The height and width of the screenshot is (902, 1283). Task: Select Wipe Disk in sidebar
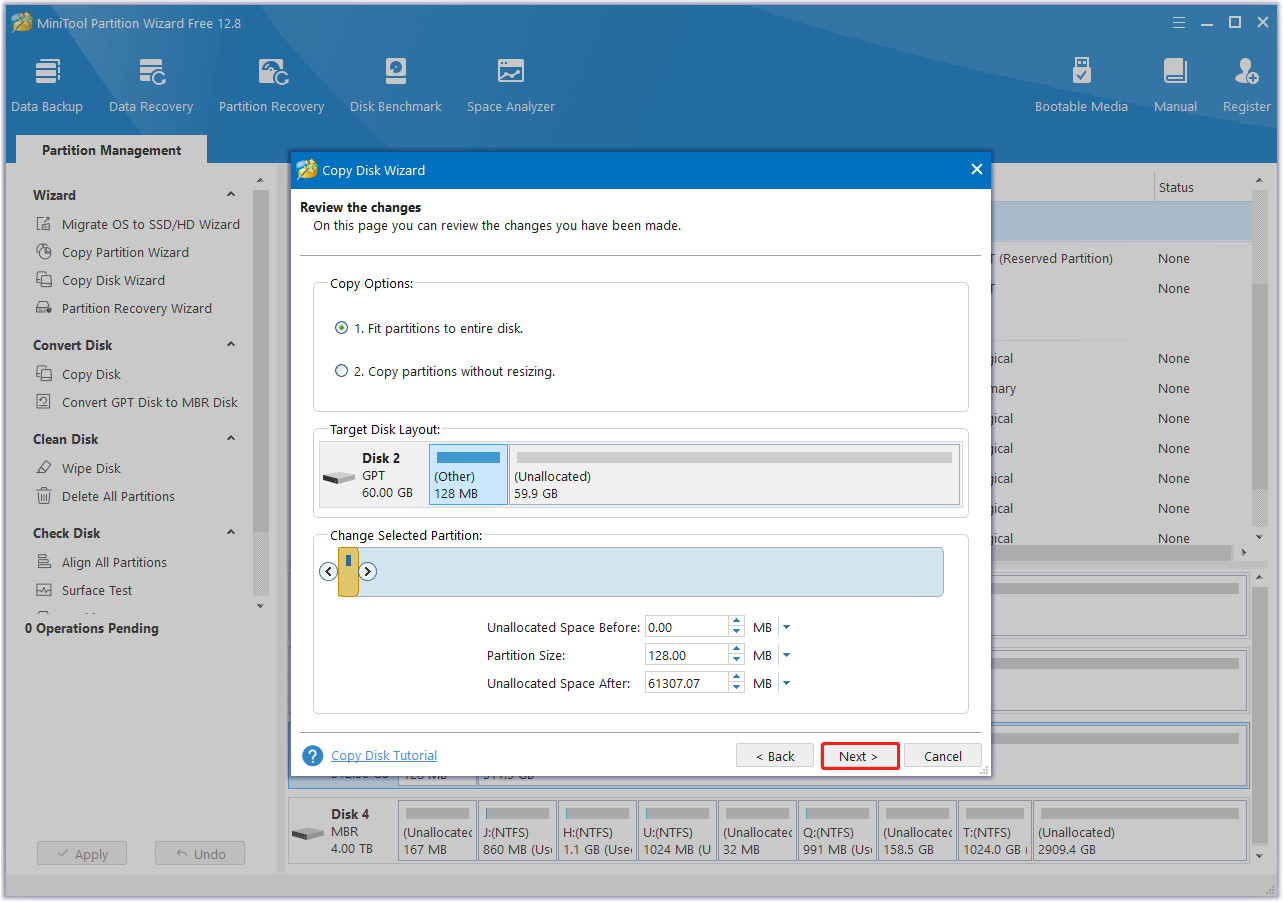pos(91,468)
